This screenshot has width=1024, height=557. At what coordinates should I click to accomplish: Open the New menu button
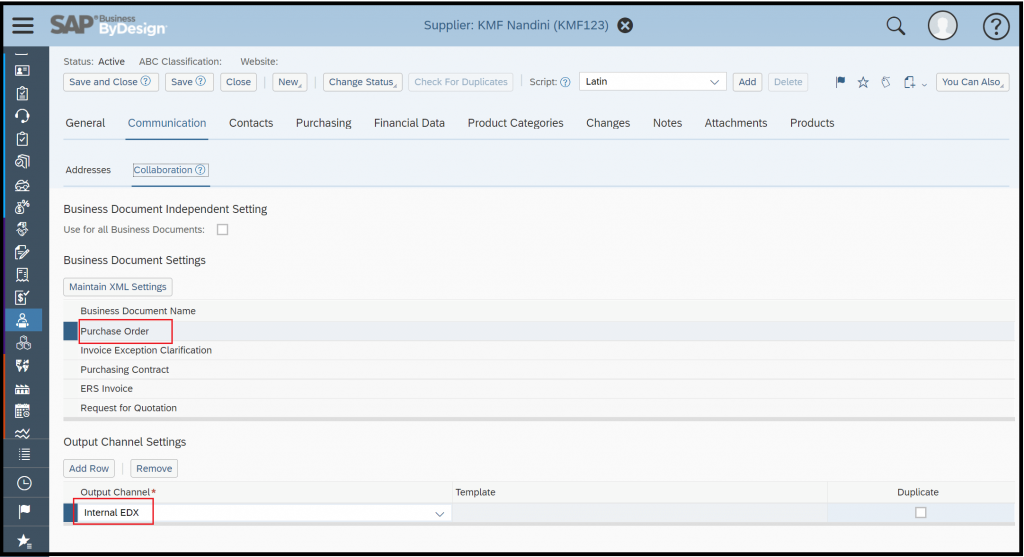[x=289, y=82]
